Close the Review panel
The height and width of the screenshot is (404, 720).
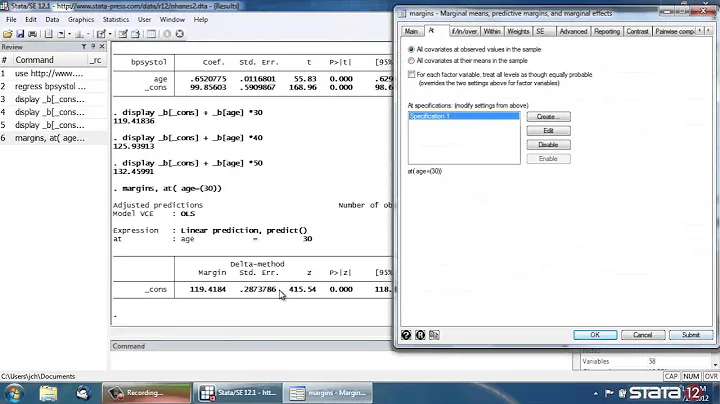(x=102, y=46)
